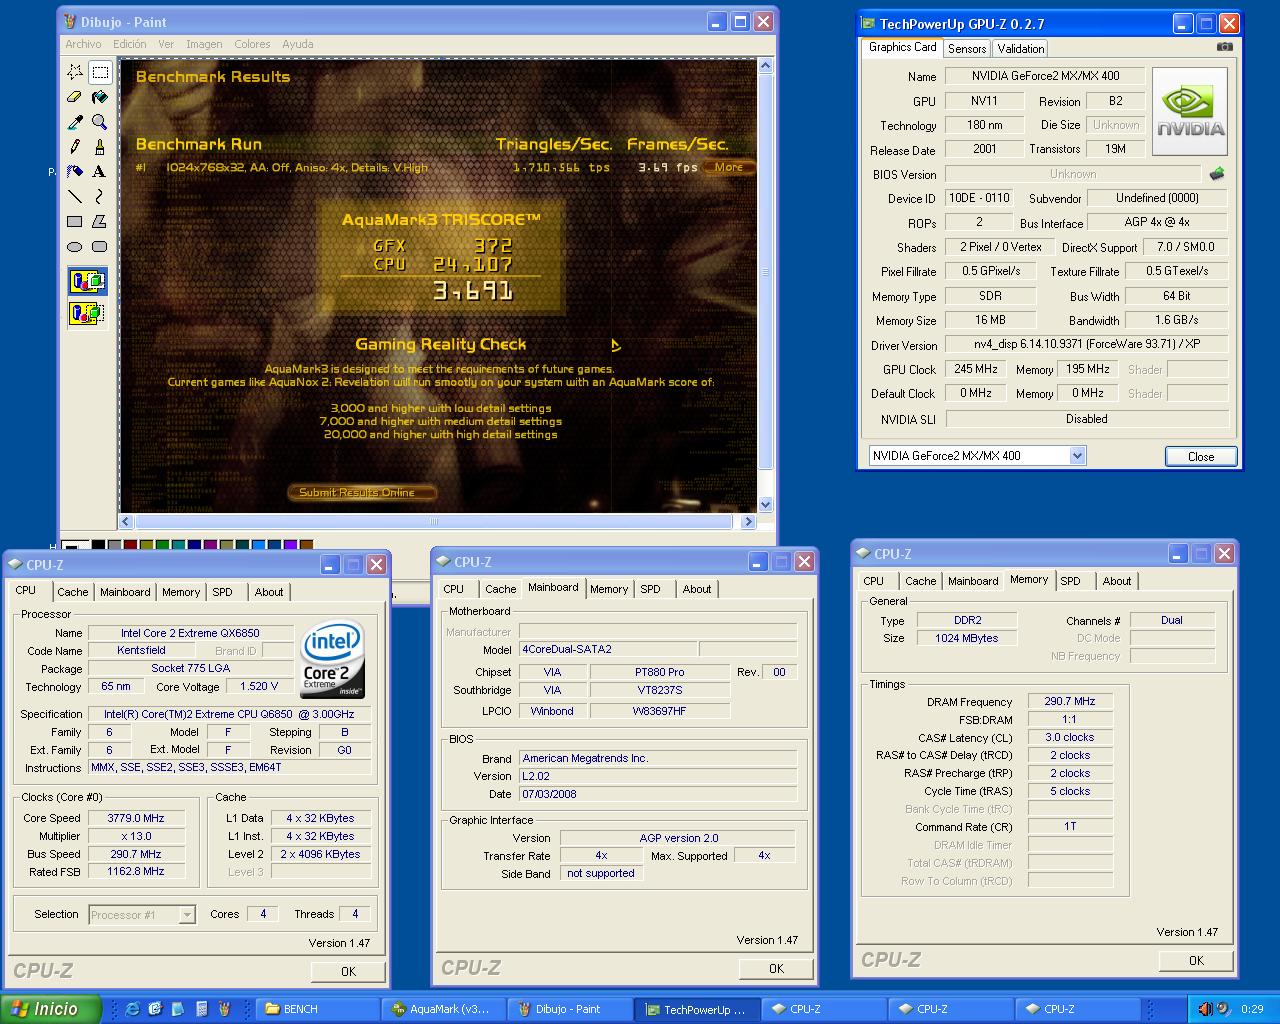Image resolution: width=1280 pixels, height=1024 pixels.
Task: Click OK in the CPU-Z memory window
Action: coord(1196,960)
